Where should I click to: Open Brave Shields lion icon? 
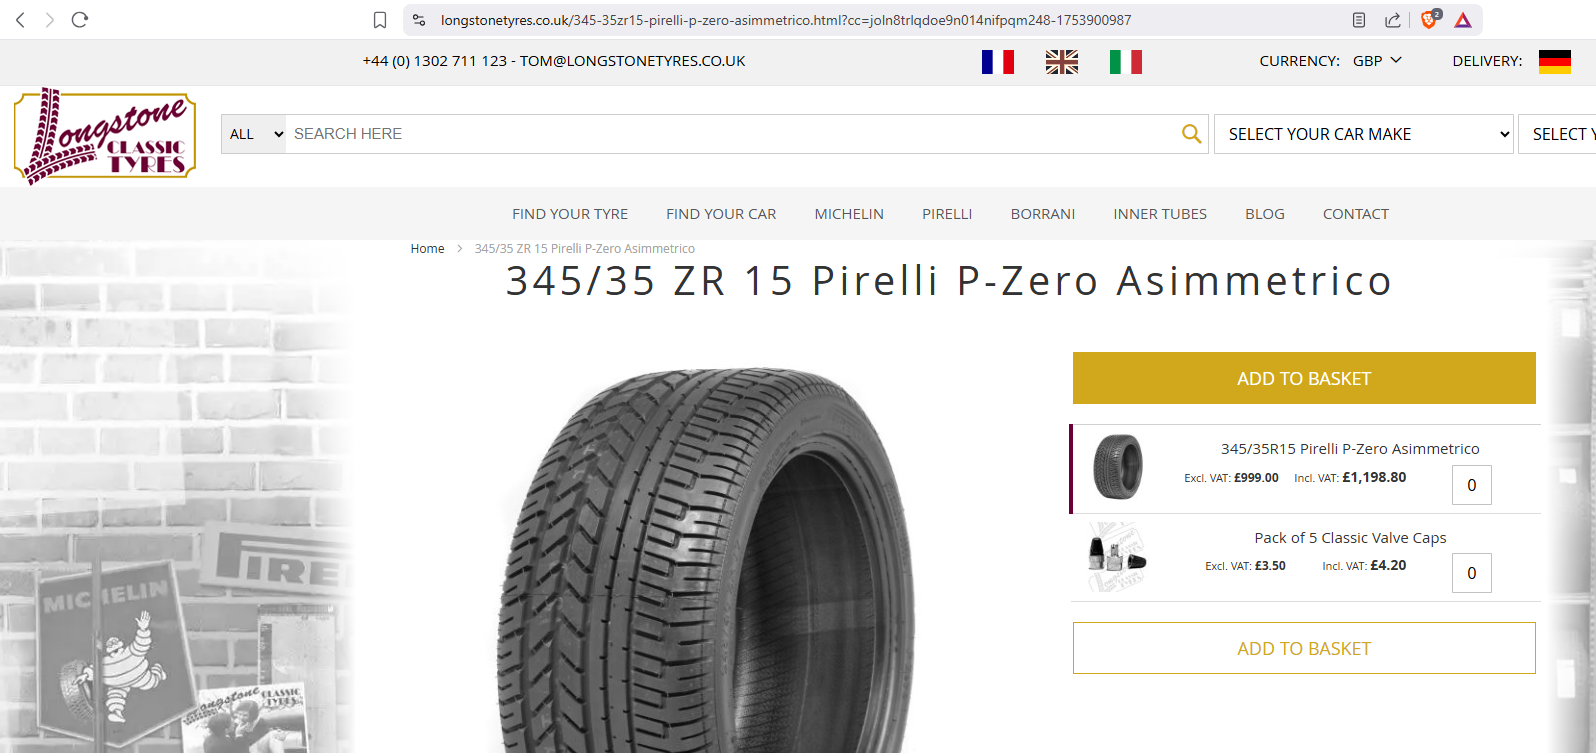point(1430,20)
